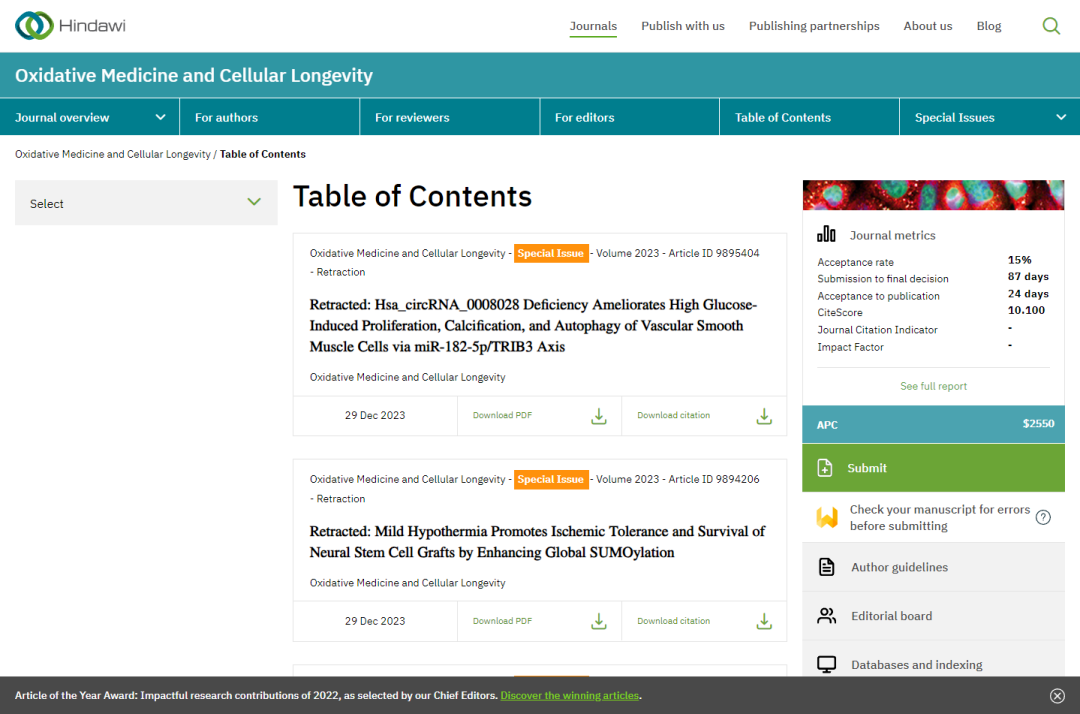Click Download citation for Hsa_circRNA article
The width and height of the screenshot is (1080, 714).
click(x=673, y=415)
